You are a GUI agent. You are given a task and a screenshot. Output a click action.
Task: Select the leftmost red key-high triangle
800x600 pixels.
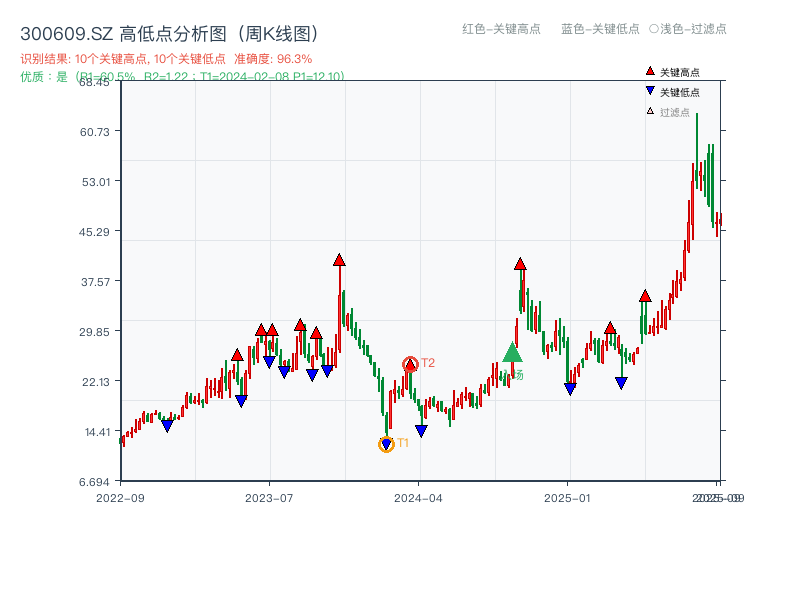pos(237,355)
